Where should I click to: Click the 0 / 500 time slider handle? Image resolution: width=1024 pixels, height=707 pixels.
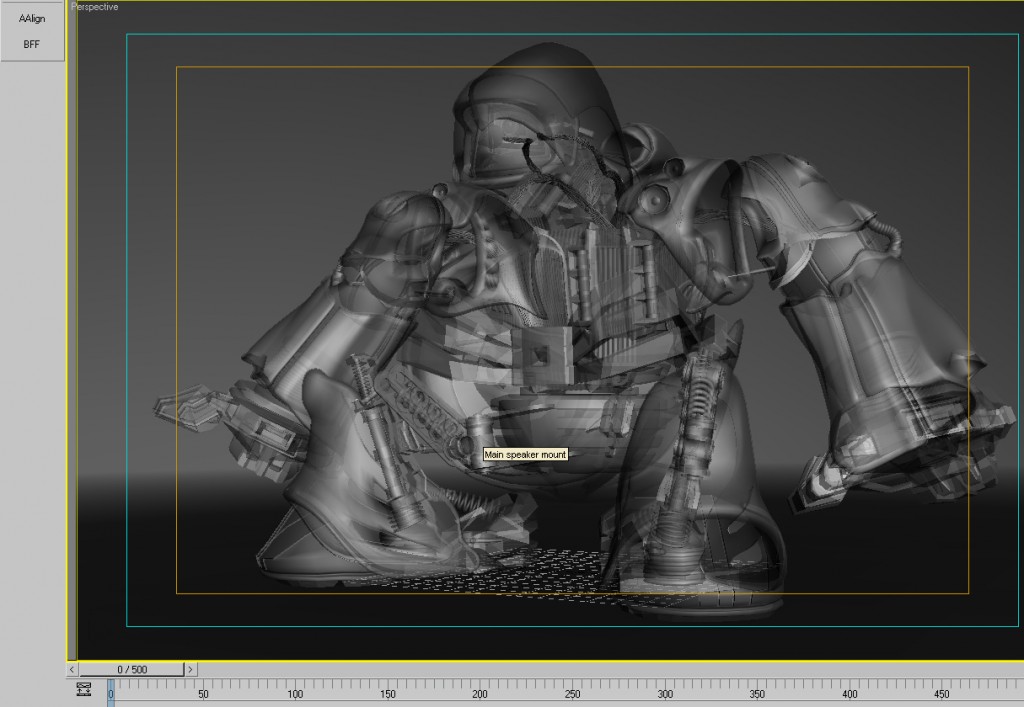coord(131,669)
